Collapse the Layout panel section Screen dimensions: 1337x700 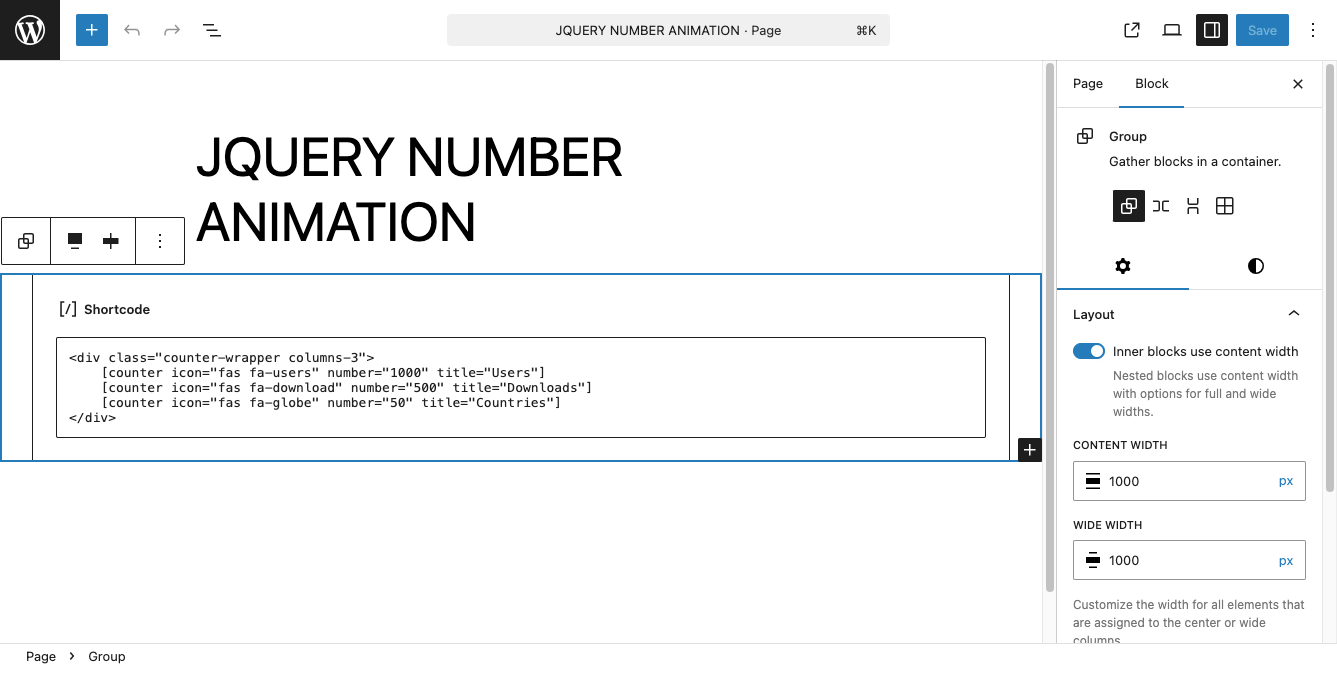pyautogui.click(x=1294, y=314)
